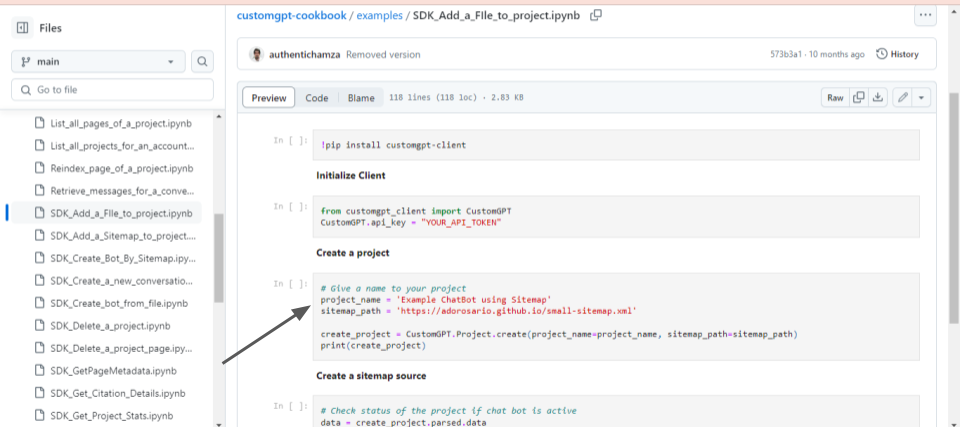Open SDK_Delete_a_project.ipynb file

pos(111,325)
